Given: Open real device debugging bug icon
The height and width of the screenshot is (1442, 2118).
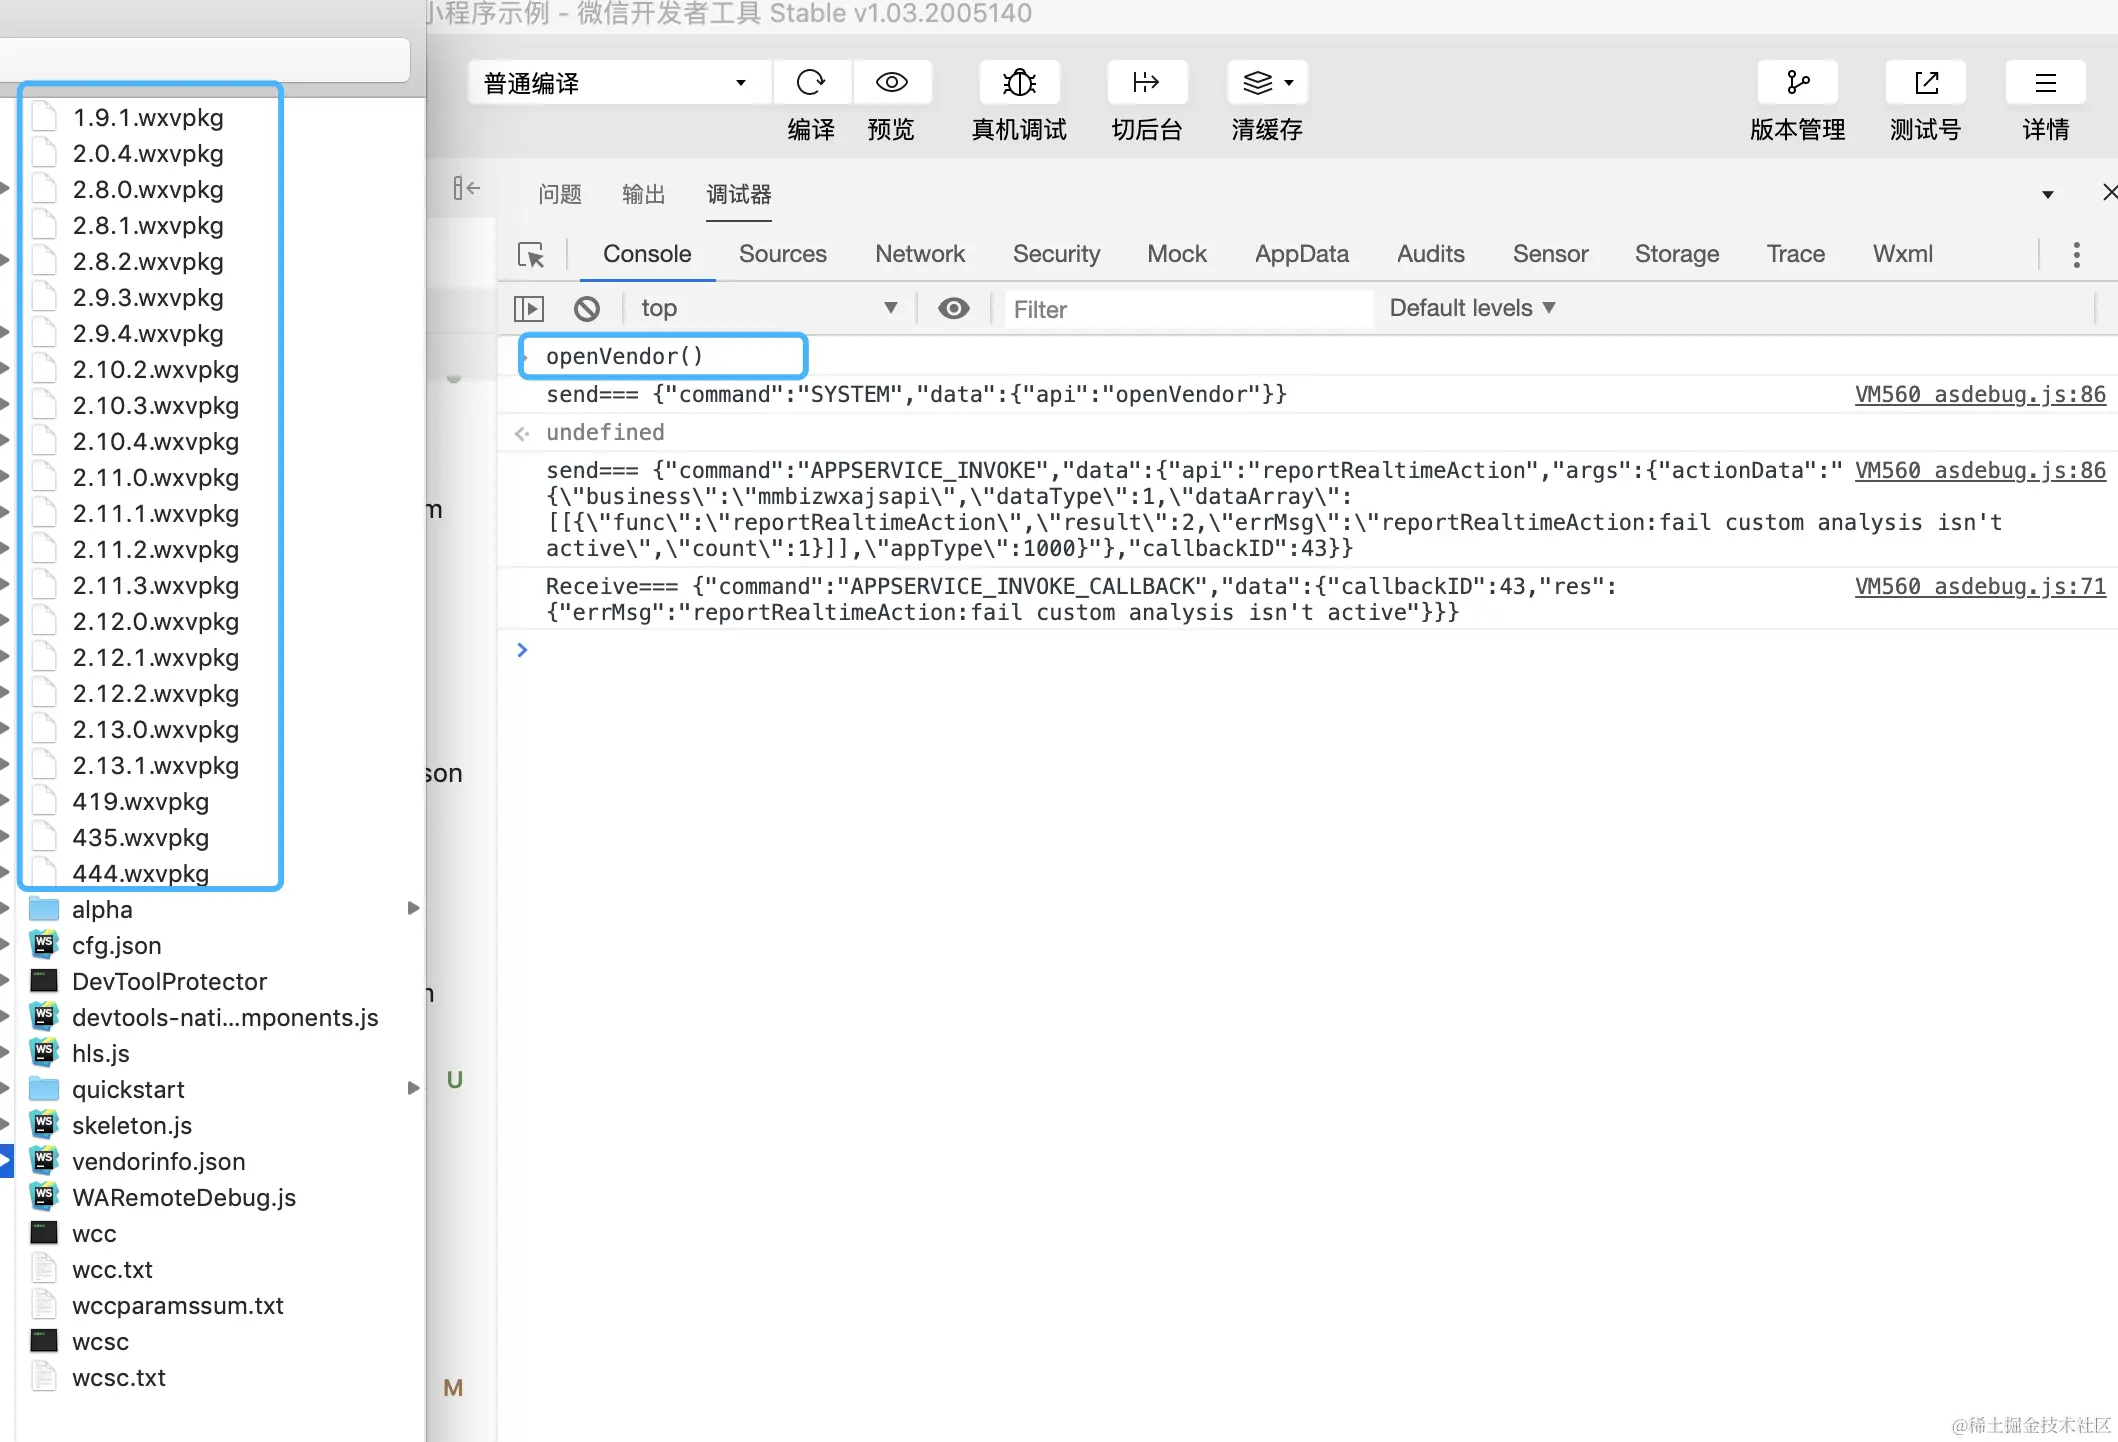Looking at the screenshot, I should (1019, 82).
